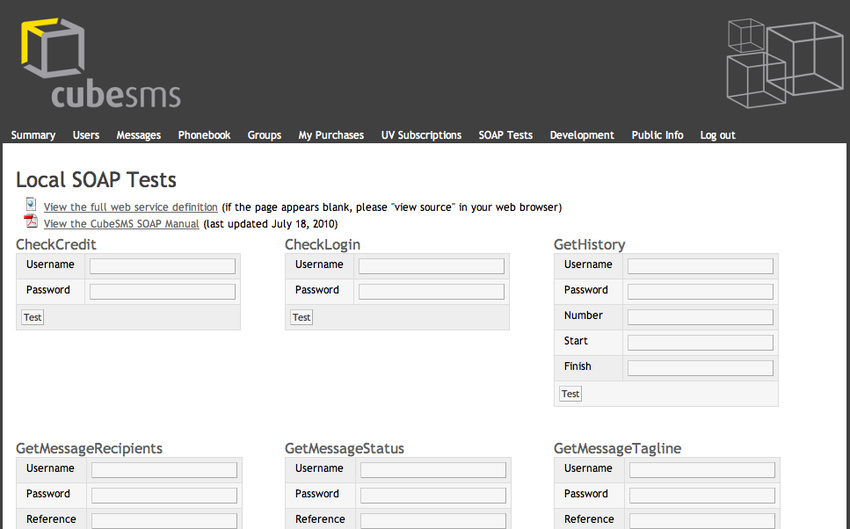Click Log out
Image resolution: width=850 pixels, height=529 pixels.
pos(718,135)
